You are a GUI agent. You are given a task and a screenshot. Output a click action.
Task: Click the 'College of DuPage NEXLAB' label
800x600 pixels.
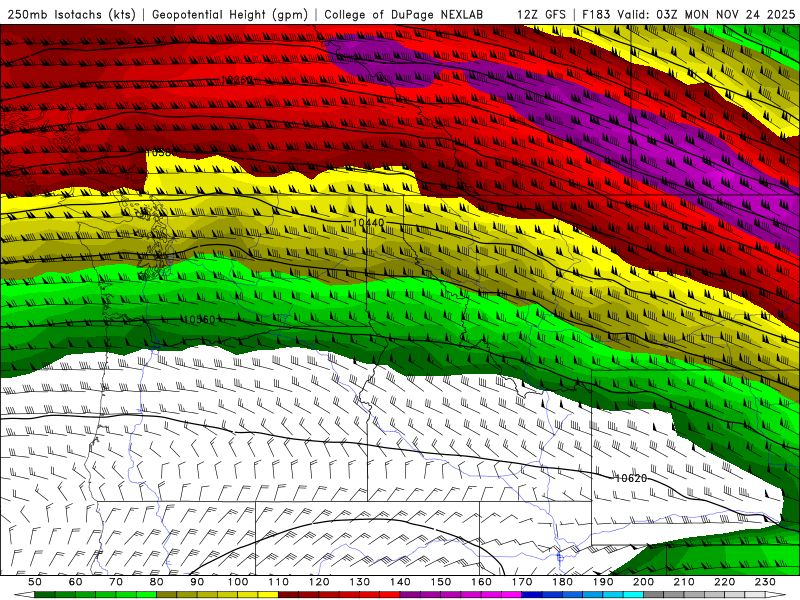403,15
